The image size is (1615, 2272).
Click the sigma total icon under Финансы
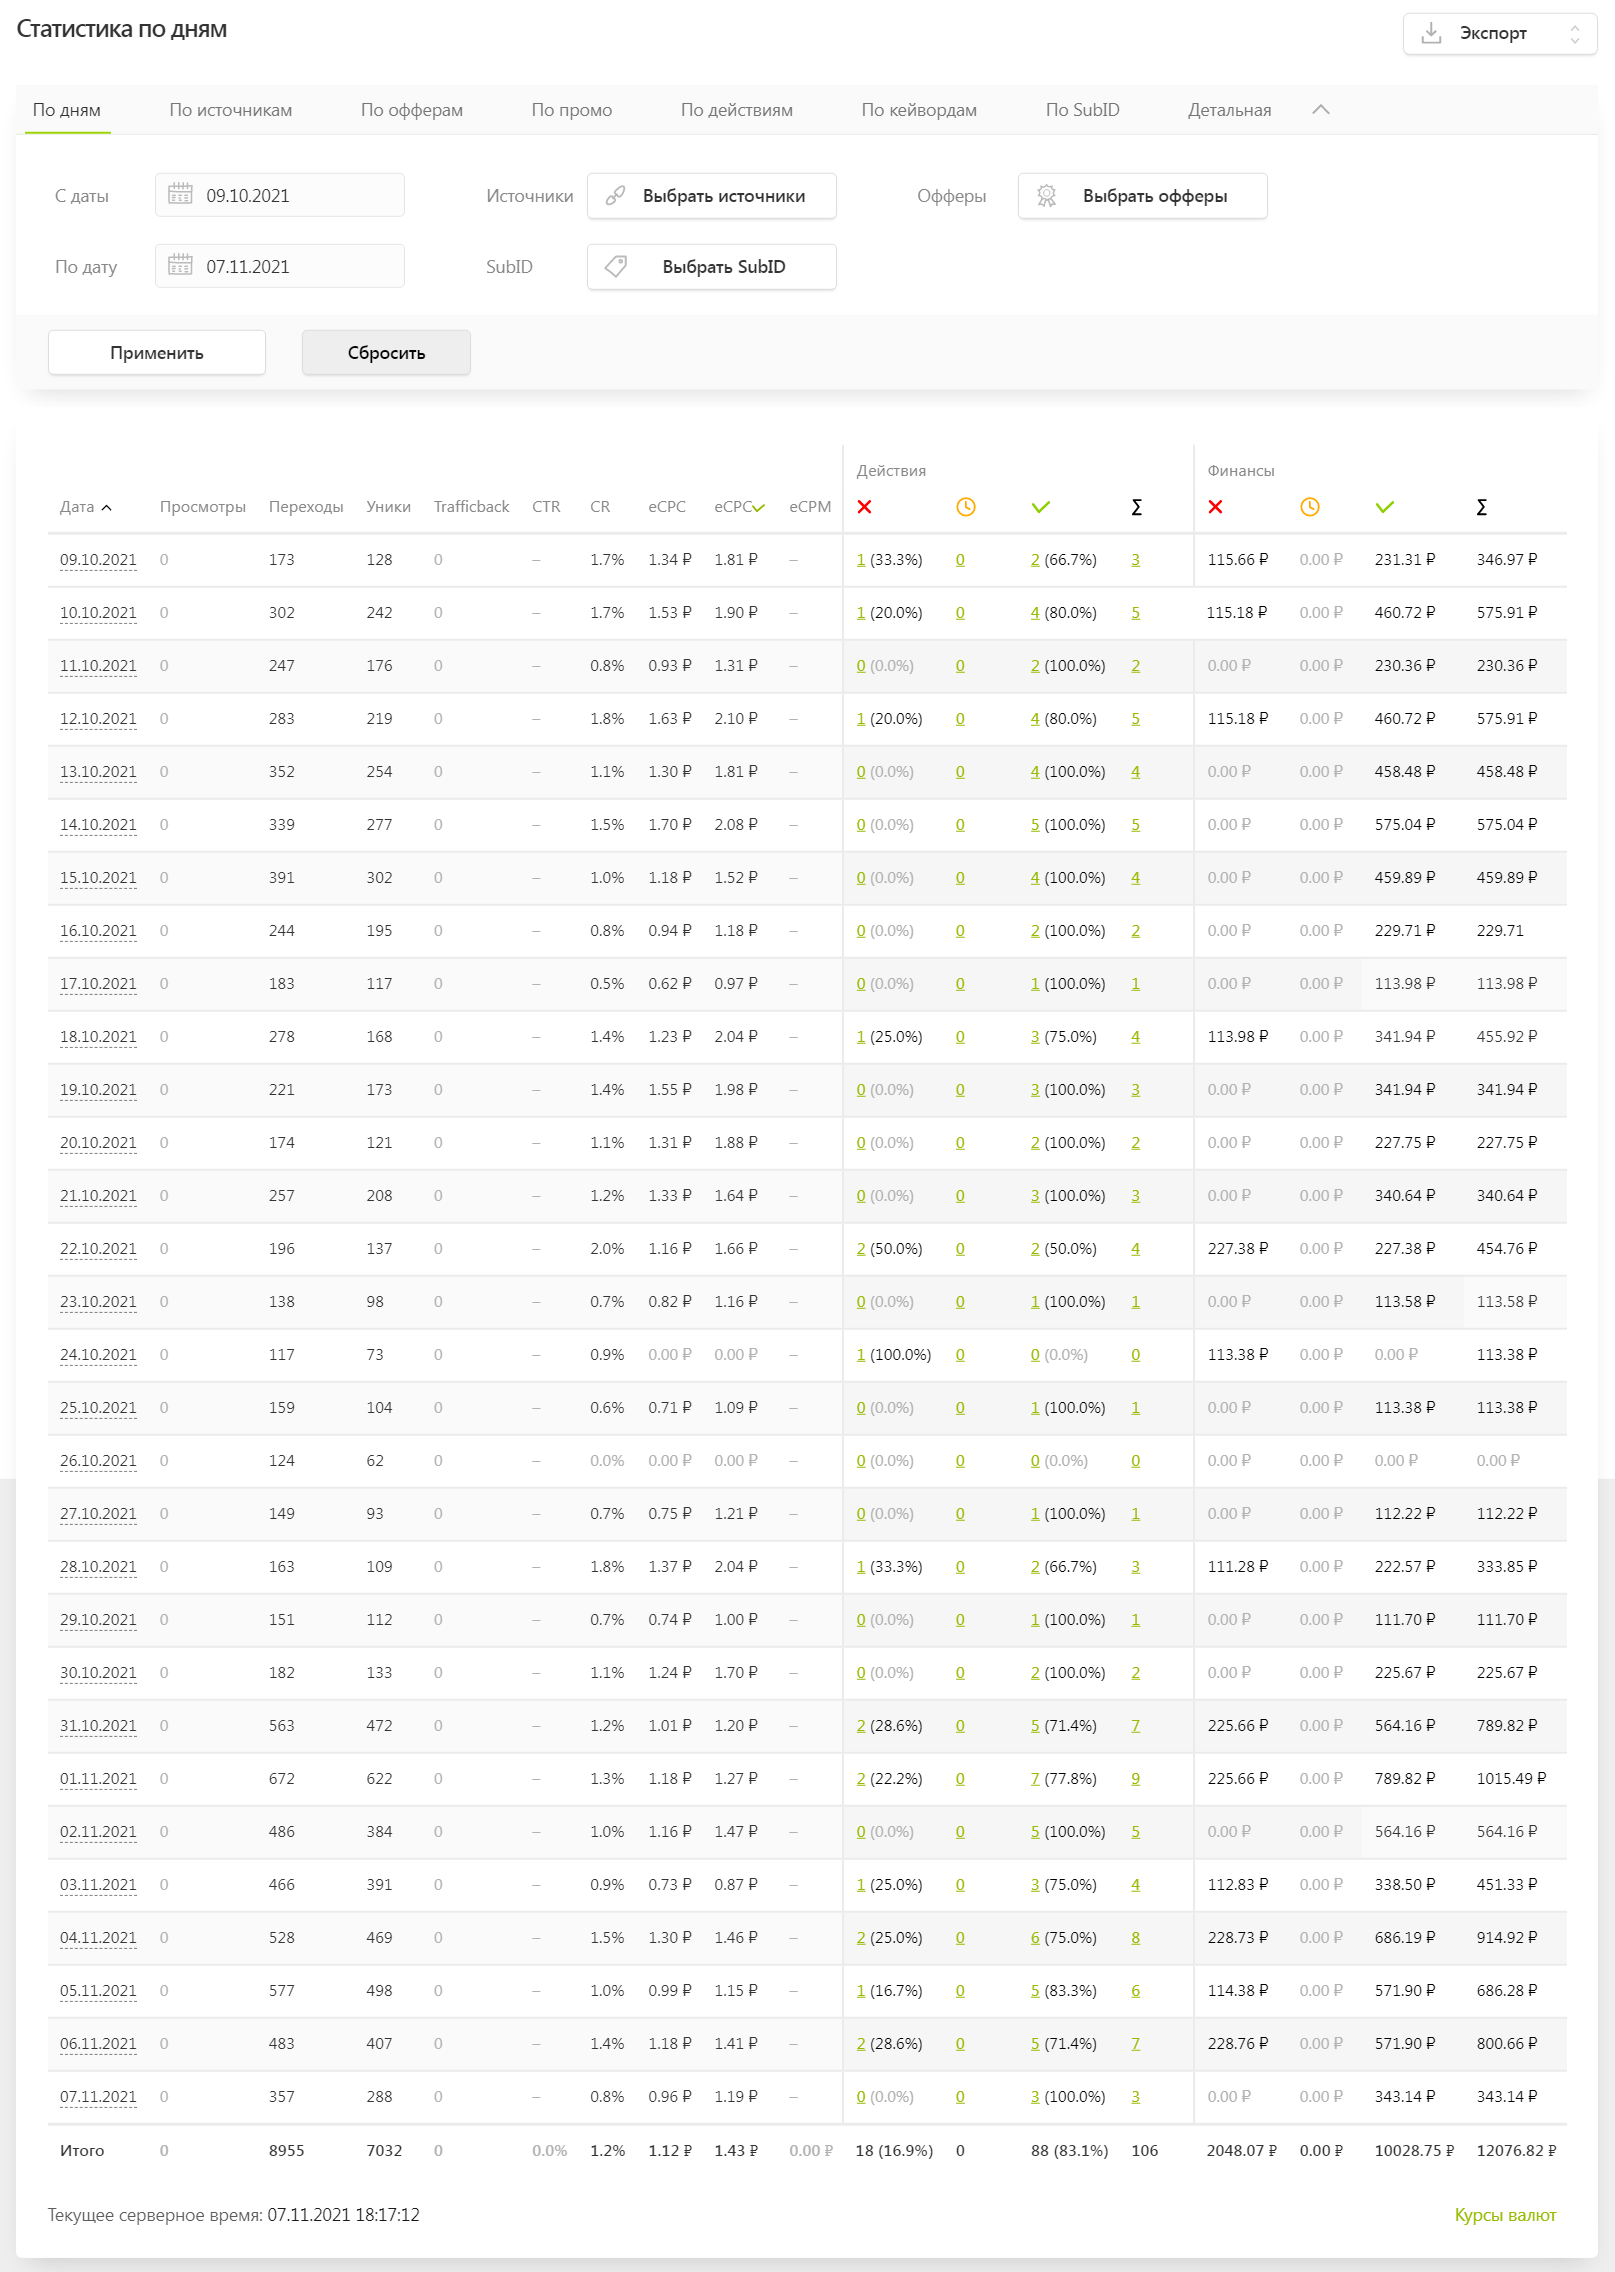(1481, 507)
